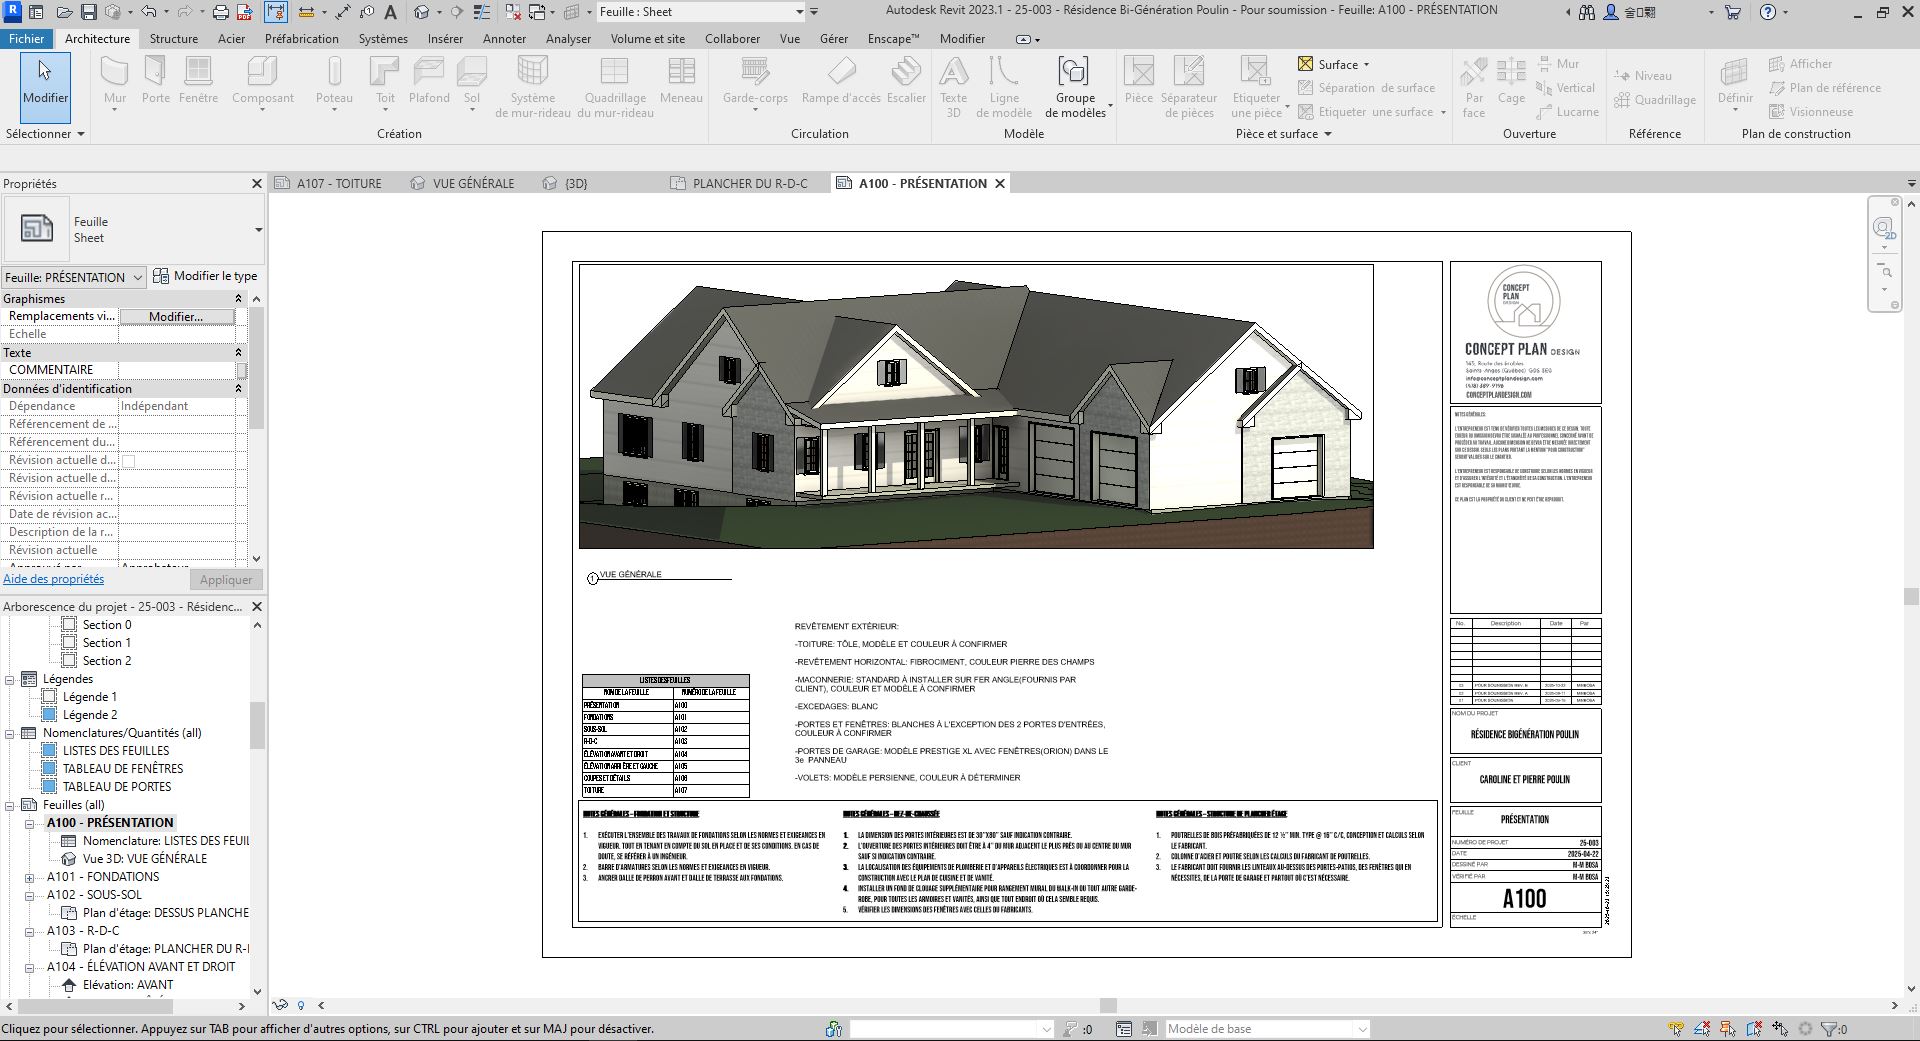Expand the A101 - FONDATIONS sheet node
Screen dimensions: 1920x1041
[30, 877]
